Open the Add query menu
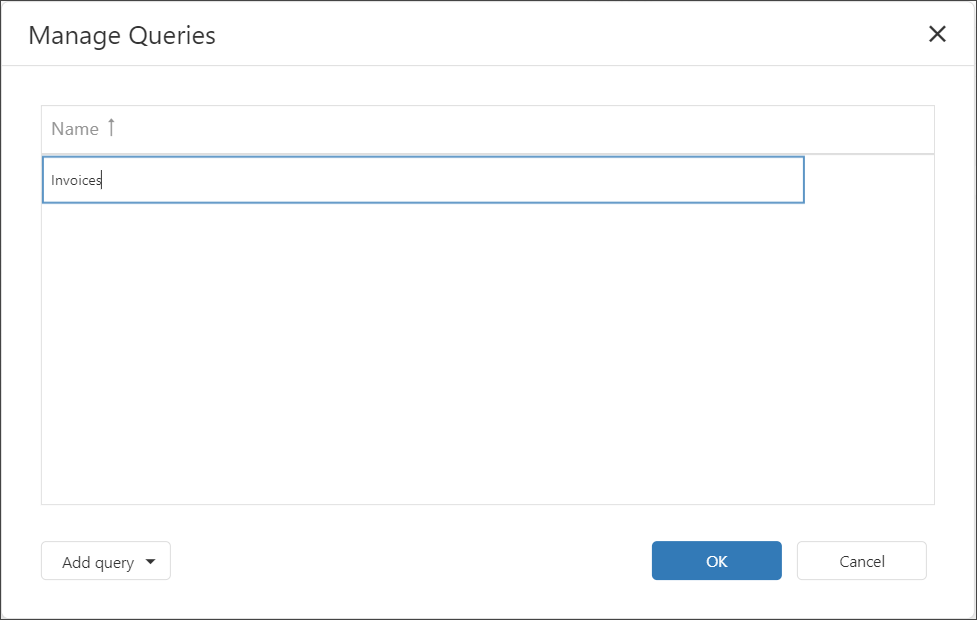The image size is (977, 620). click(x=106, y=562)
